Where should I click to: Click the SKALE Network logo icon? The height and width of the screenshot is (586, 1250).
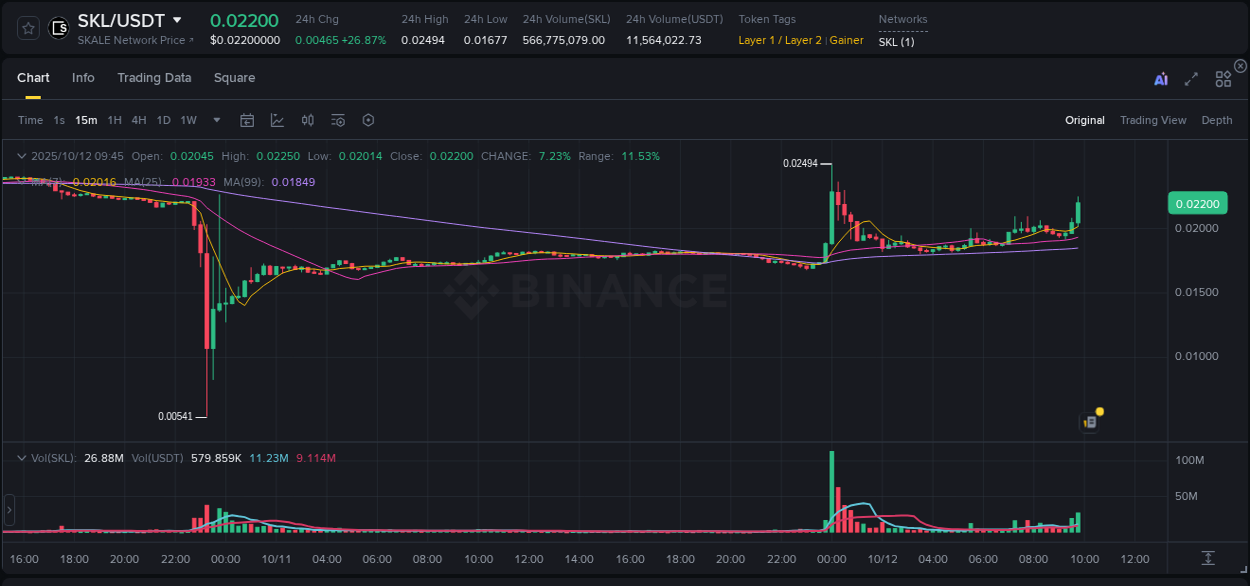click(58, 28)
